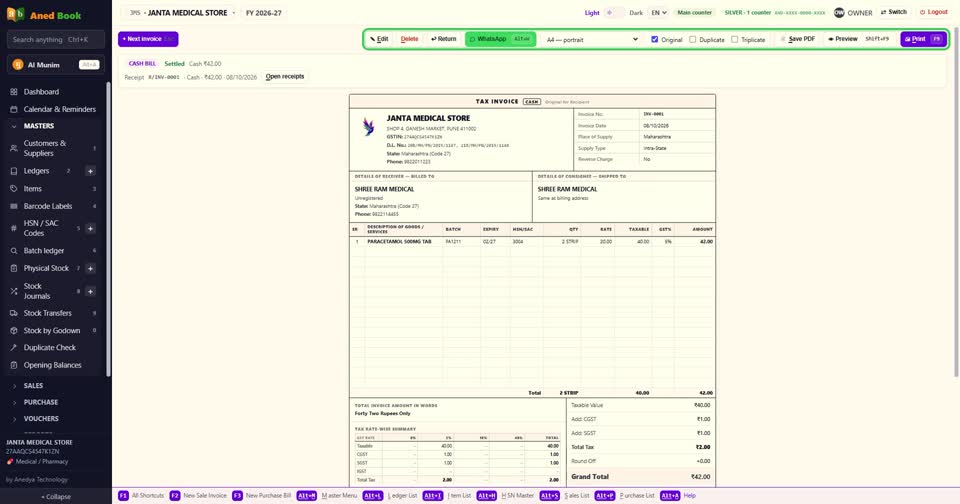The width and height of the screenshot is (960, 504).
Task: Click the Aned Book logo icon
Action: tap(15, 14)
